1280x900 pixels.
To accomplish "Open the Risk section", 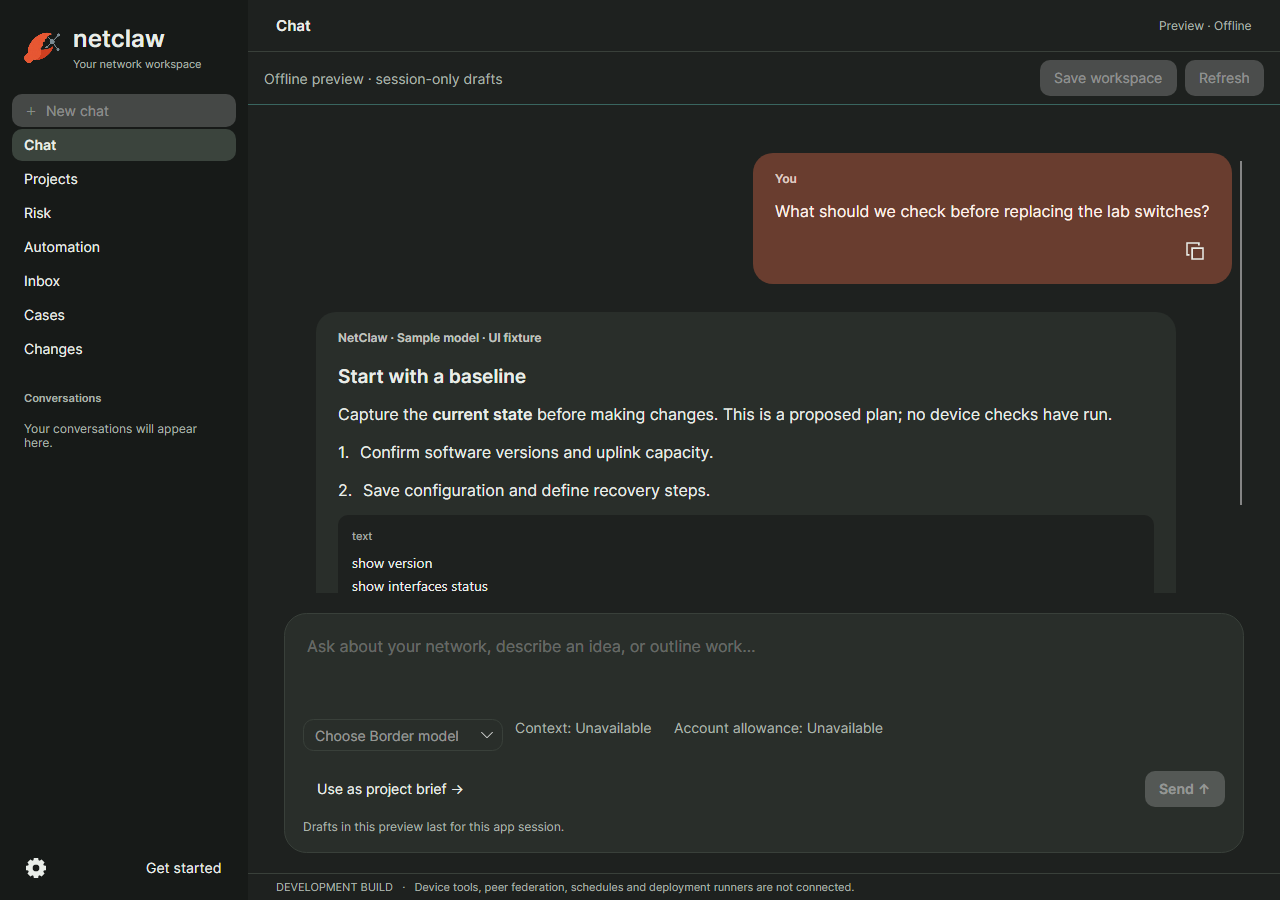I will point(124,213).
